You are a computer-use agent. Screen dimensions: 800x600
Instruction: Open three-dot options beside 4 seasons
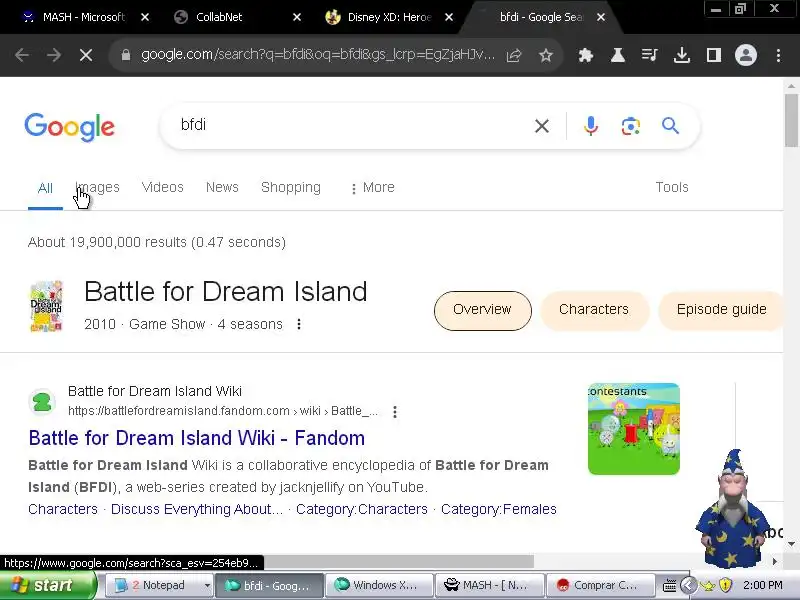(299, 324)
